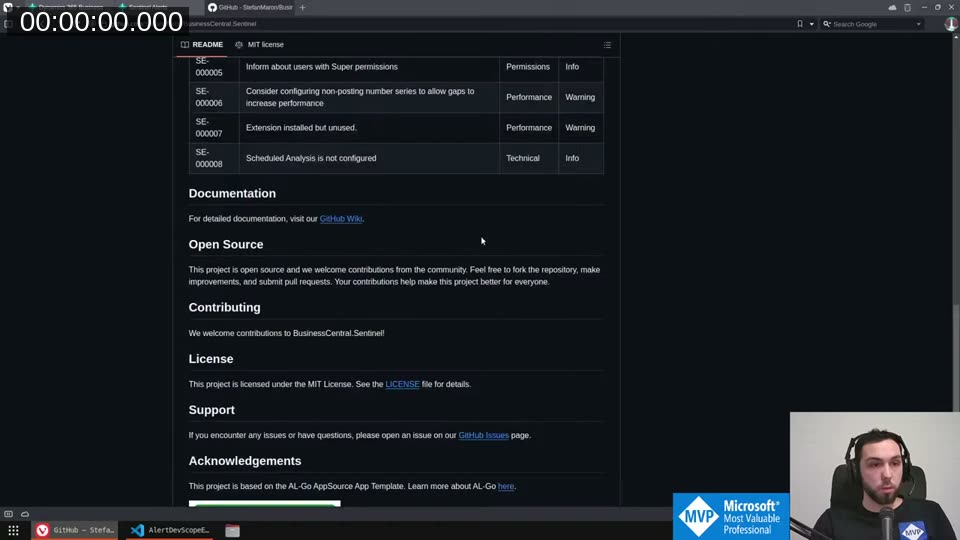Switch to Vivaldi GitHub taskbar window

[x=75, y=530]
